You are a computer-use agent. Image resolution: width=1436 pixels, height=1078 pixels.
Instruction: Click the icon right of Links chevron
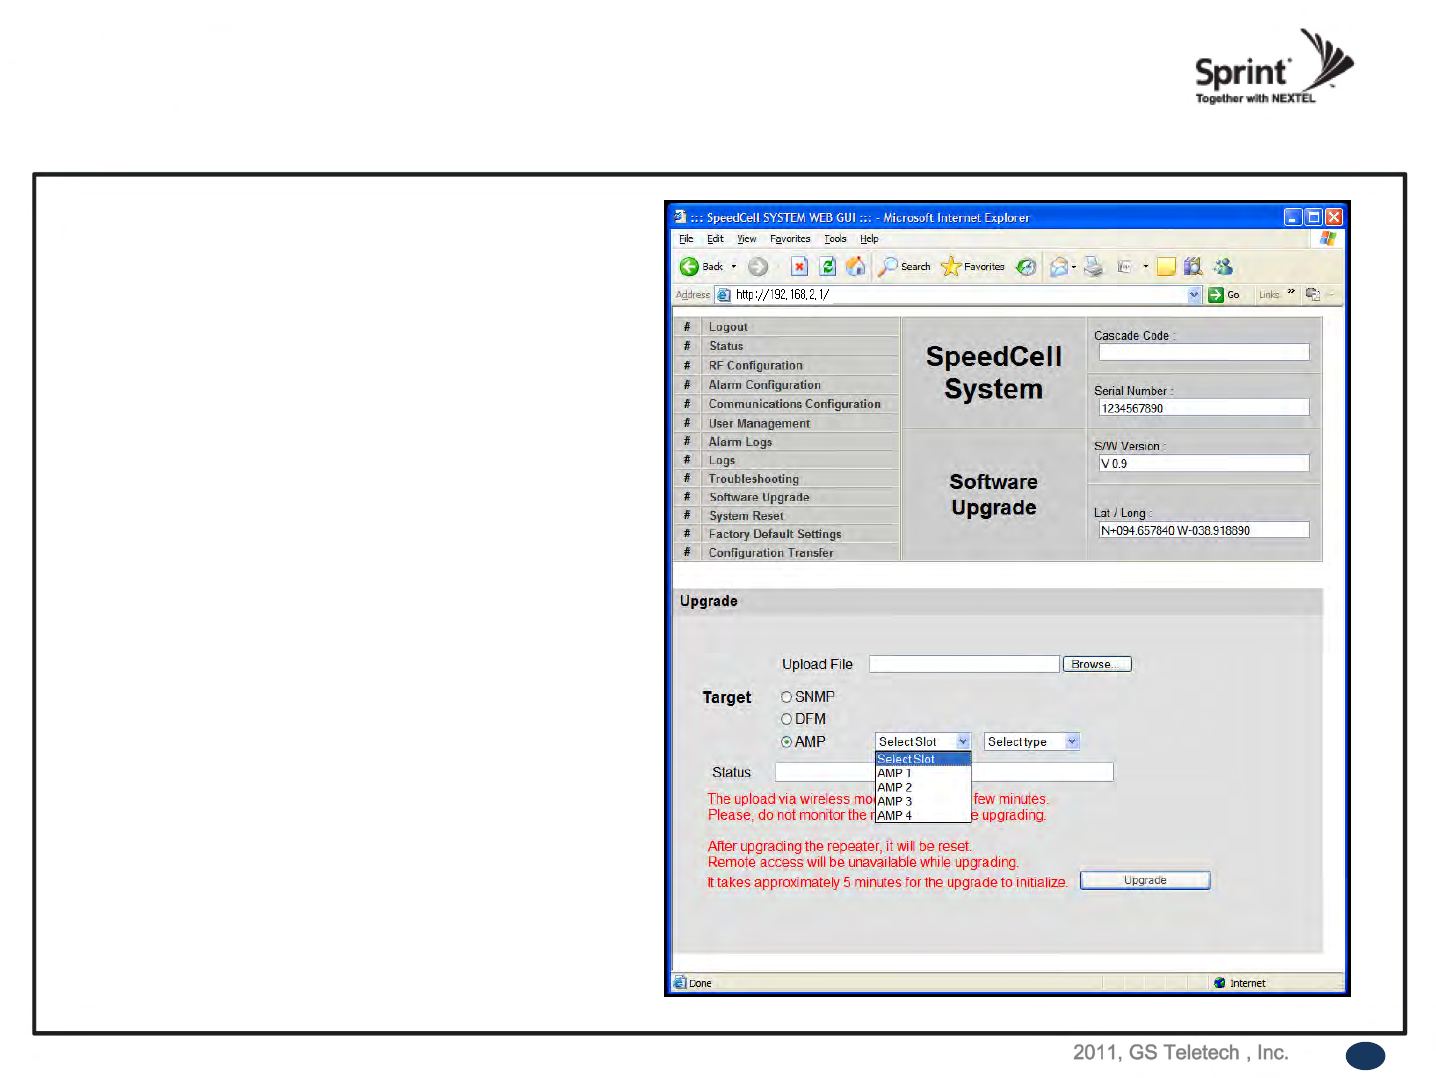coord(1313,294)
